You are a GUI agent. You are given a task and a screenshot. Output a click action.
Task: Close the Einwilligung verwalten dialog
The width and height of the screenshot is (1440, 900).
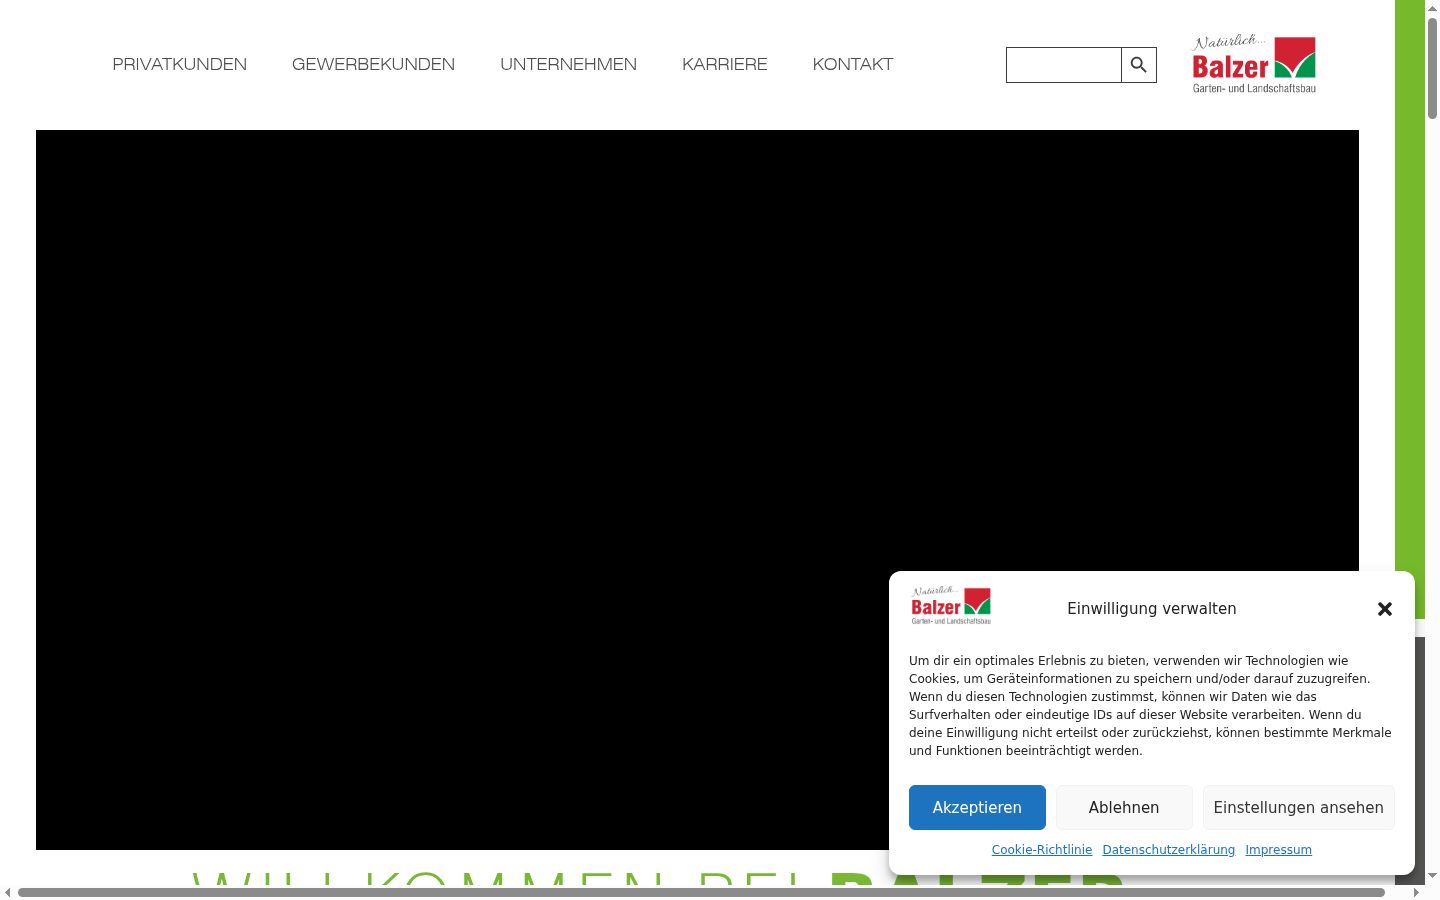pyautogui.click(x=1385, y=609)
